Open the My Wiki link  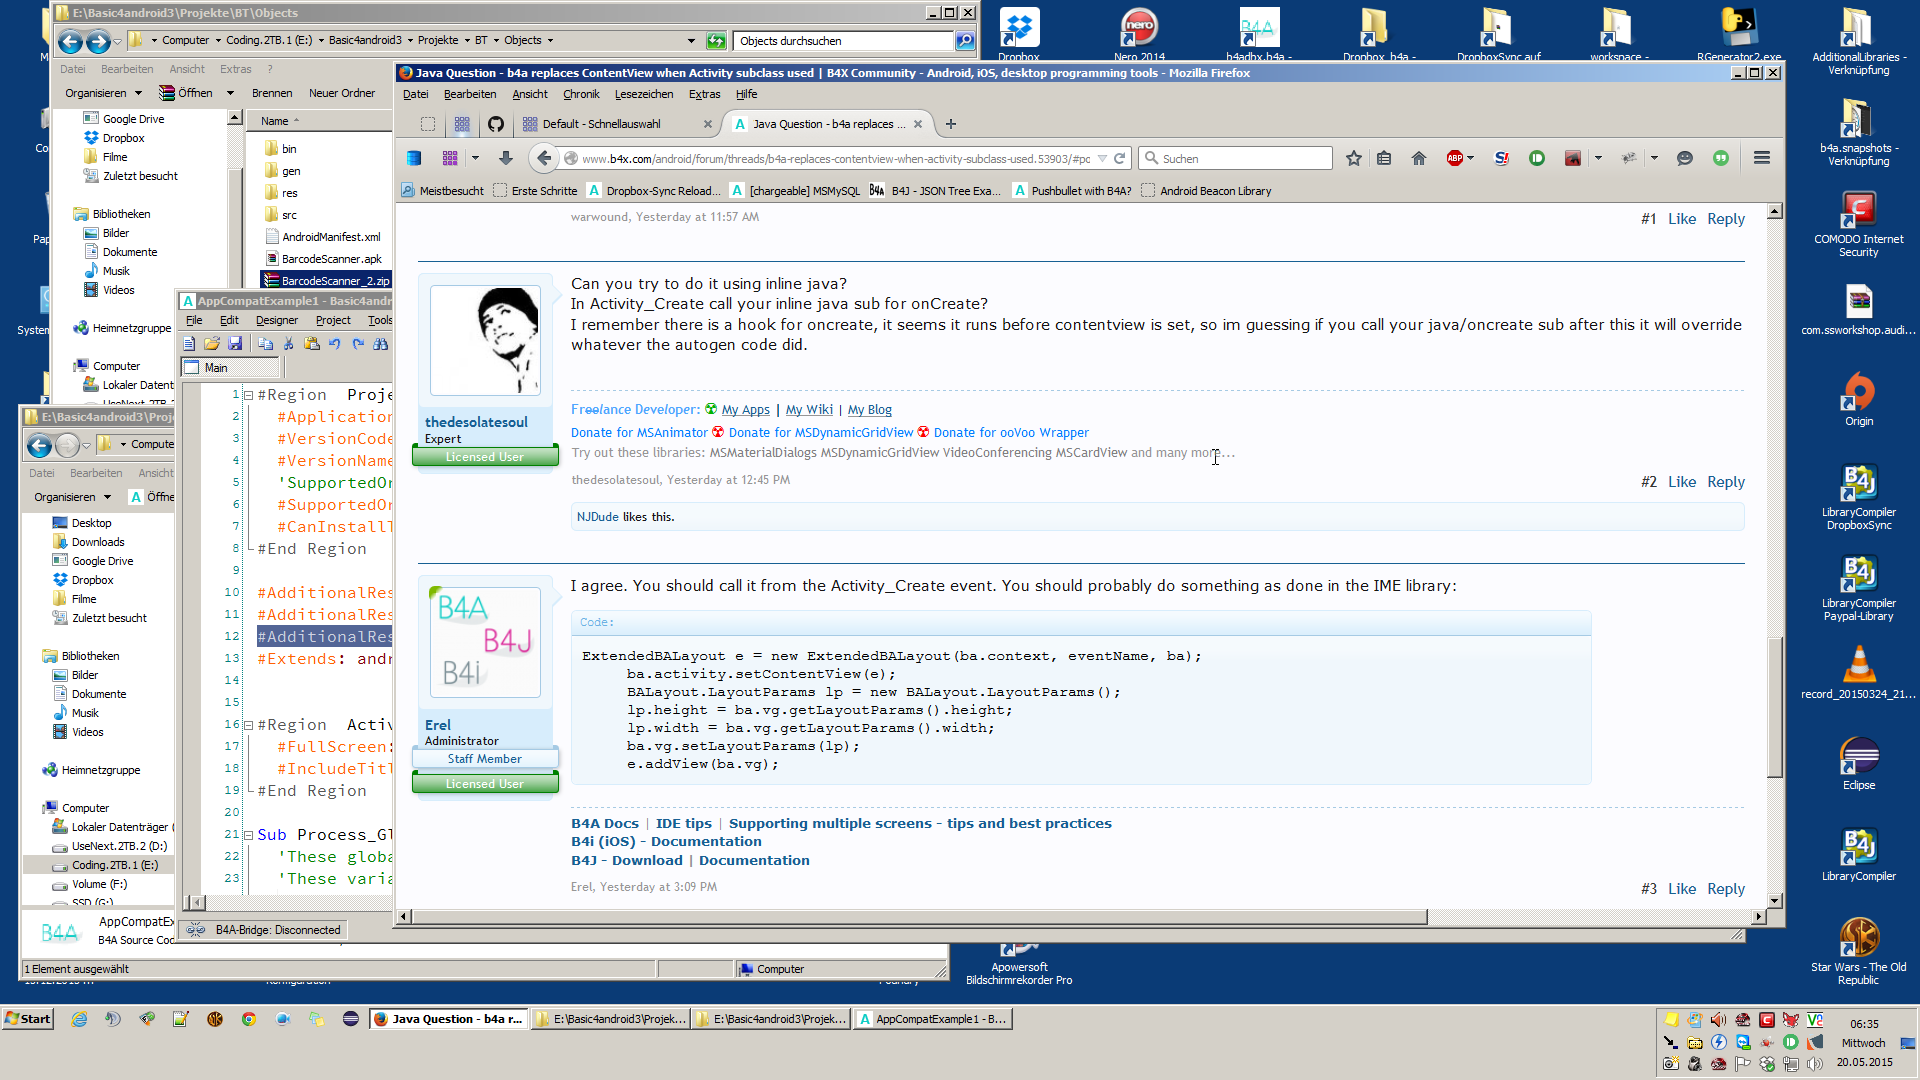(x=808, y=410)
